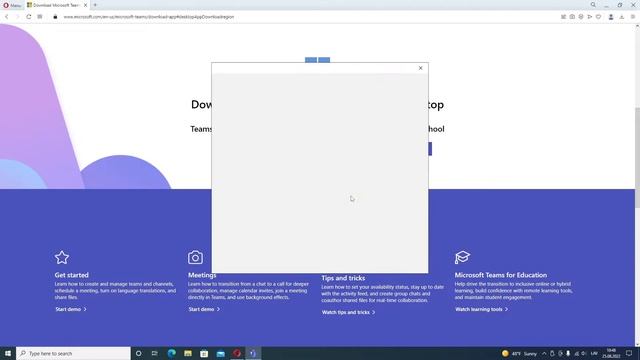Open the speed dial grid icon

point(40,17)
